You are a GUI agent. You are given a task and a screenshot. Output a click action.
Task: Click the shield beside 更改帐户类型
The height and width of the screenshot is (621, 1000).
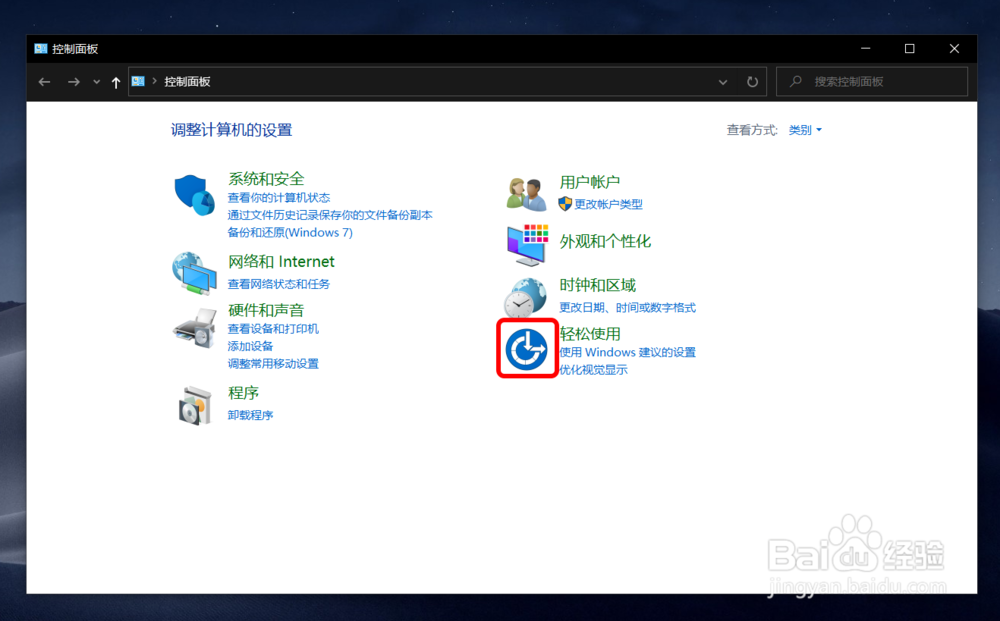click(565, 204)
